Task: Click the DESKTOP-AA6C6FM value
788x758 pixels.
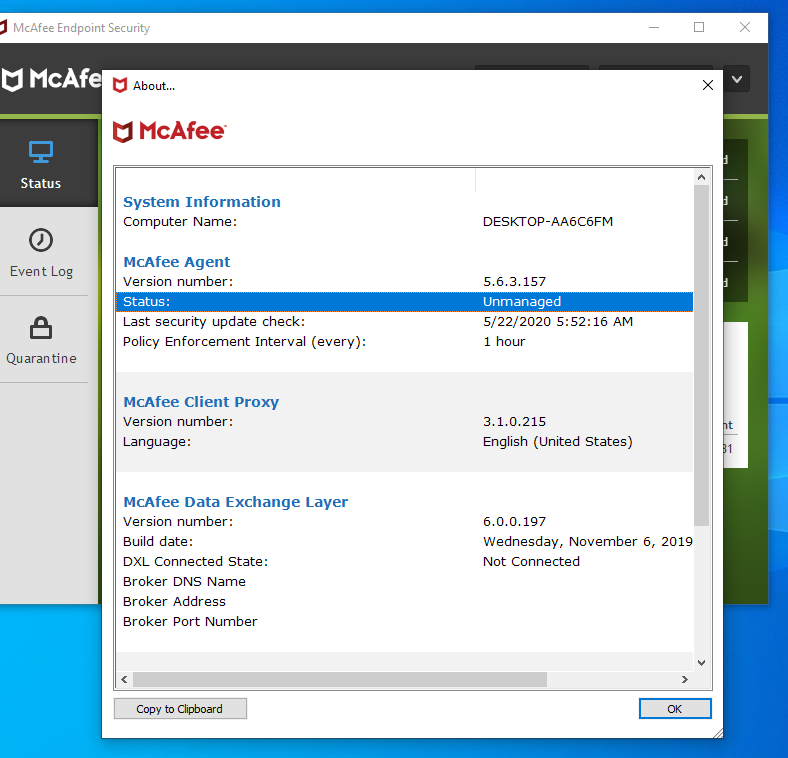Action: [548, 222]
